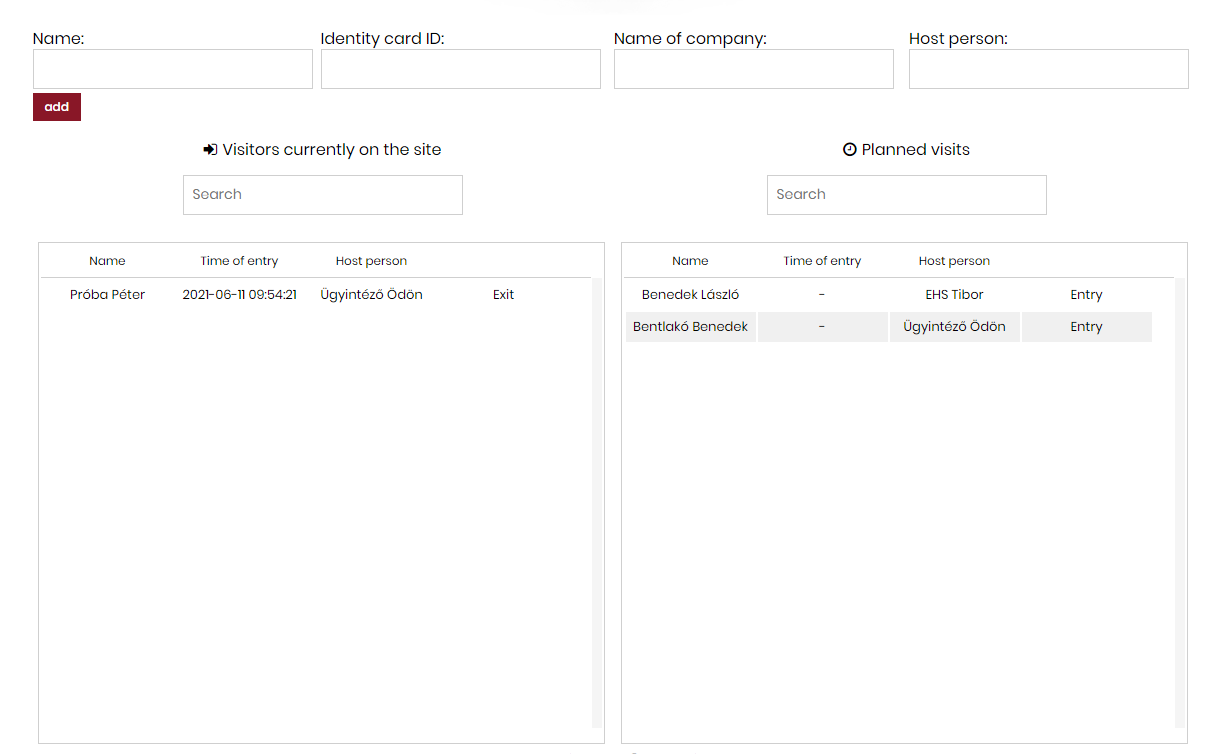Screen dimensions: 1220x754
Task: Click the sign-in icon beside Visitors currently on site
Action: point(210,150)
